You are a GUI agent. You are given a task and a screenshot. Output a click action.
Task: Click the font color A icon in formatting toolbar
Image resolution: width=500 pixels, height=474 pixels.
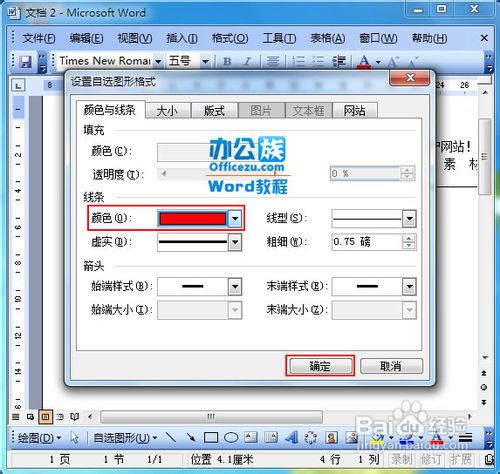364,62
